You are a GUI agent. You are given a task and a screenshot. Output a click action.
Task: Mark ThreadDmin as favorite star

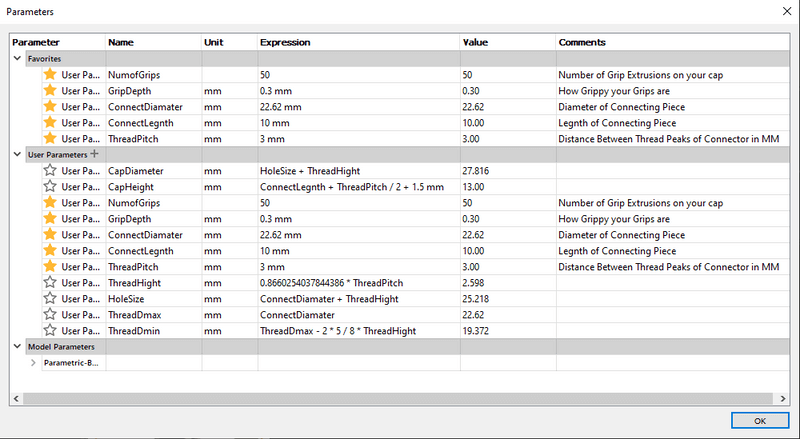click(x=49, y=330)
